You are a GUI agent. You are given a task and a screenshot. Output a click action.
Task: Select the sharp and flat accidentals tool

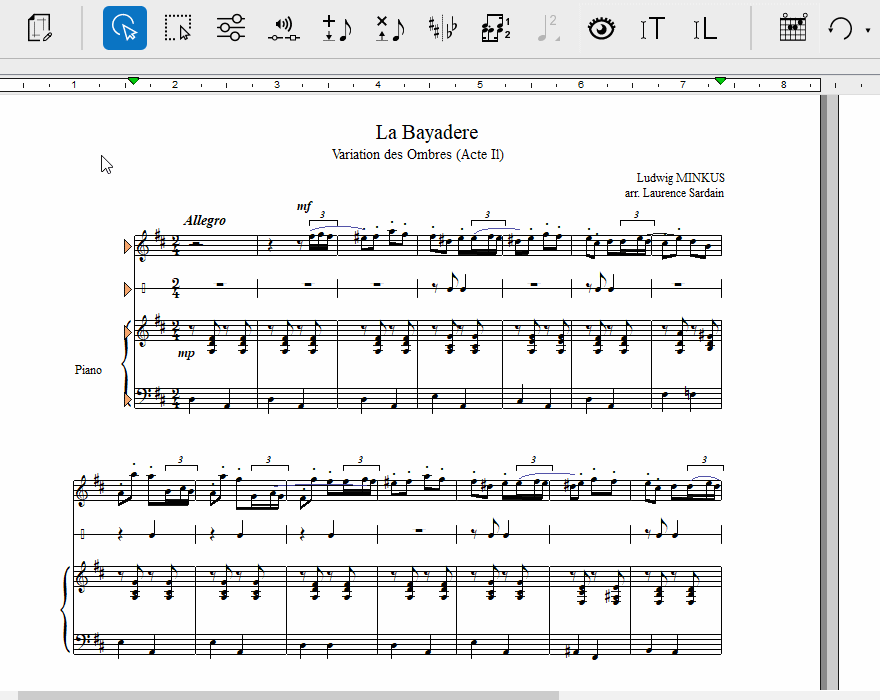click(x=443, y=29)
